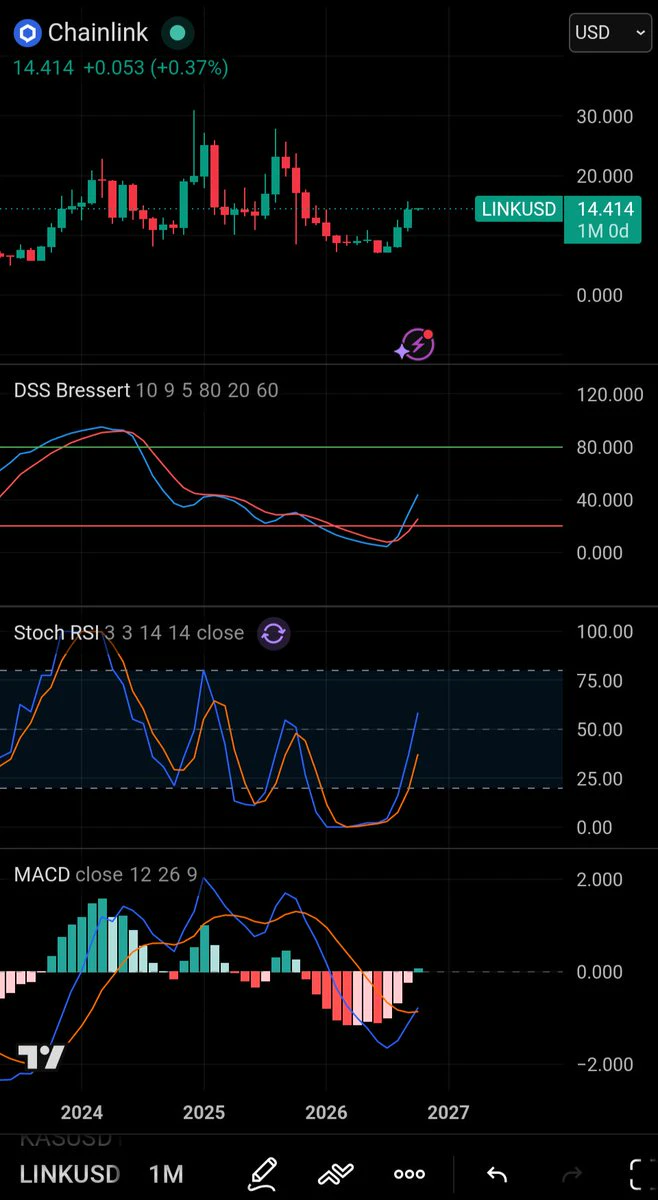658x1200 pixels.
Task: Open the purple lightning alerts icon
Action: tap(415, 344)
